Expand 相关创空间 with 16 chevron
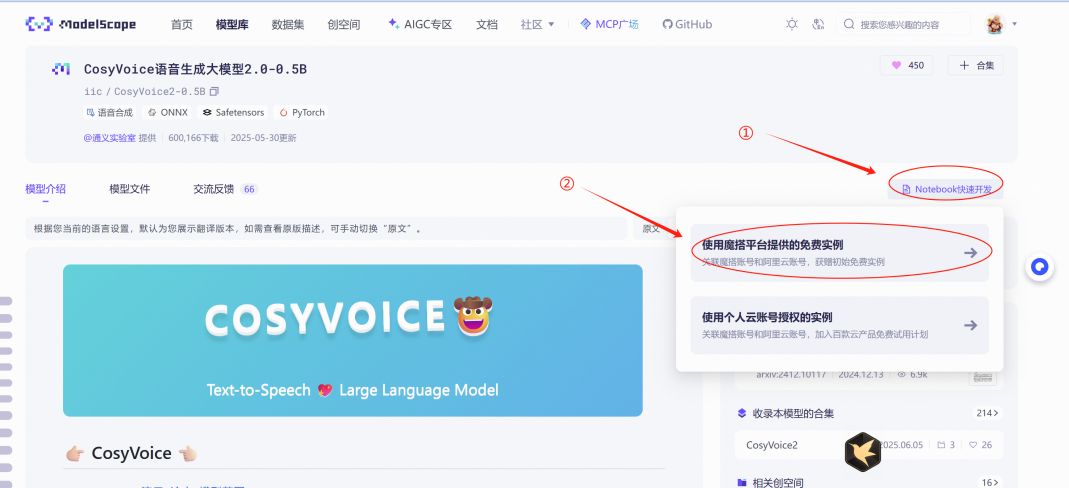 (990, 483)
